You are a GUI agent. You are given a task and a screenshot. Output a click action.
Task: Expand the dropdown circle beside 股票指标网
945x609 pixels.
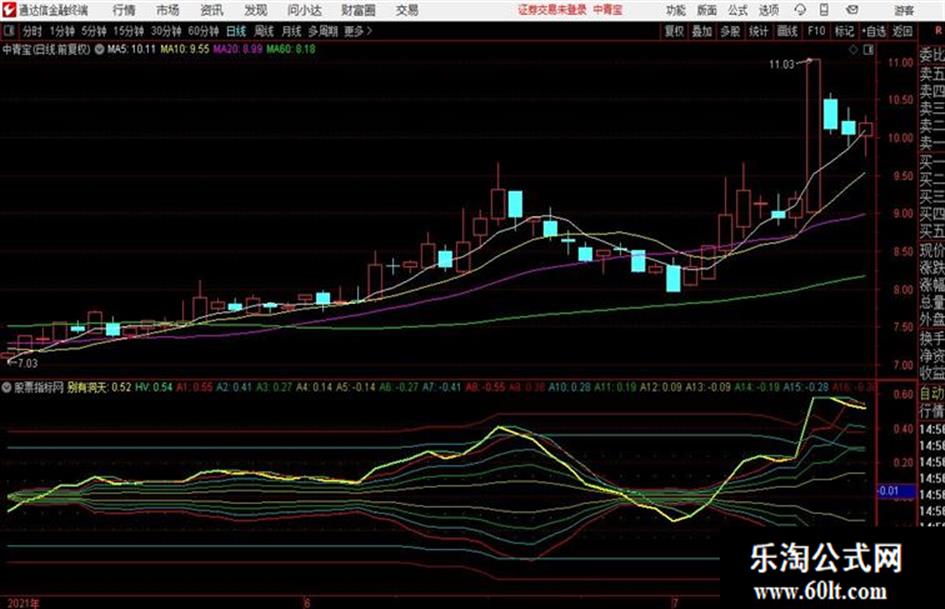(7, 388)
